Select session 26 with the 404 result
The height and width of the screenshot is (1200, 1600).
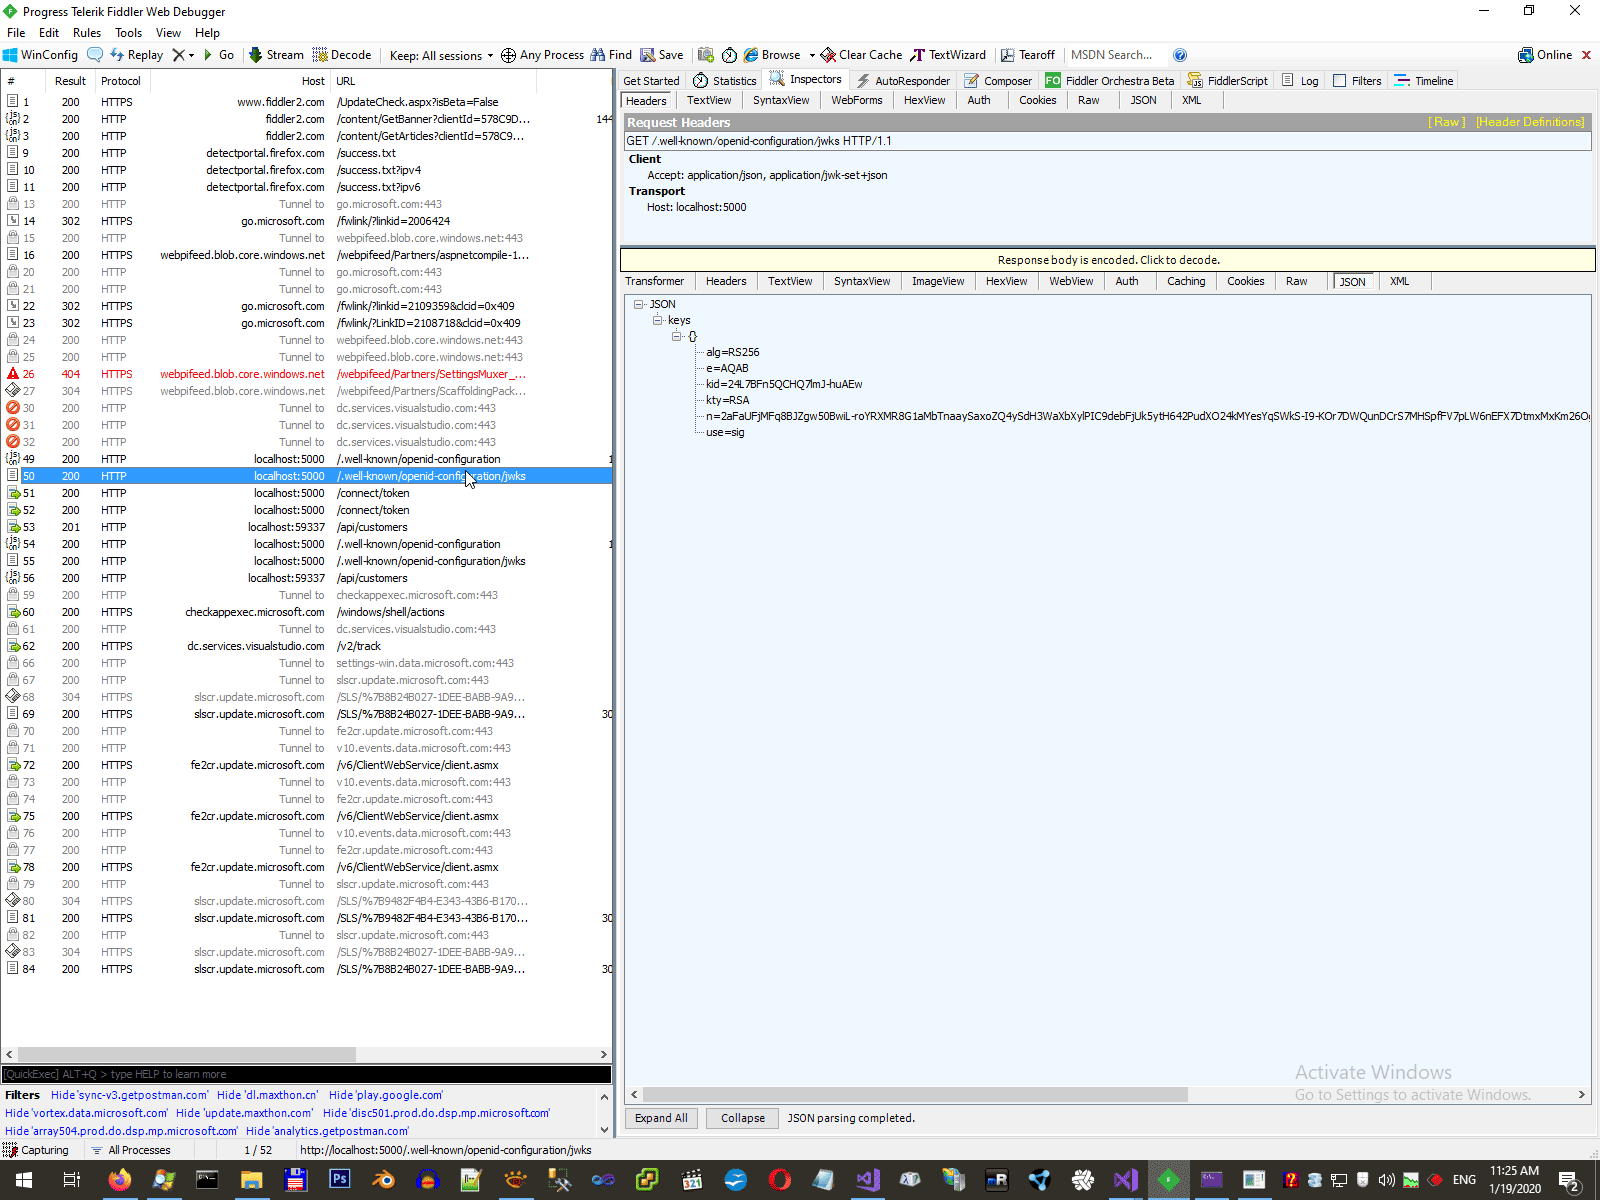[x=306, y=374]
